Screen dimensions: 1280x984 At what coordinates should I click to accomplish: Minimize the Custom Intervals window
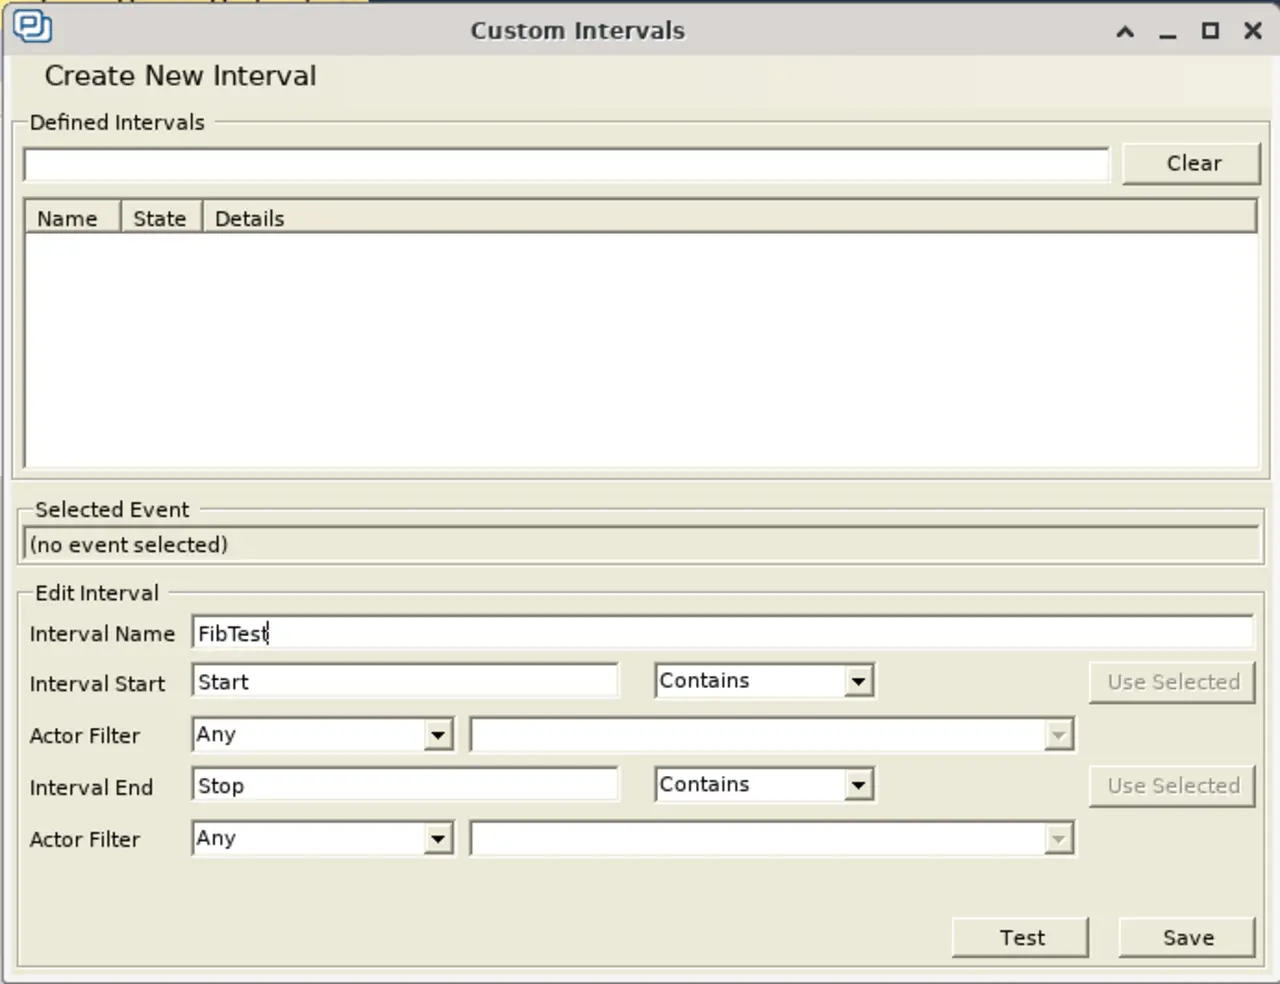click(x=1167, y=32)
